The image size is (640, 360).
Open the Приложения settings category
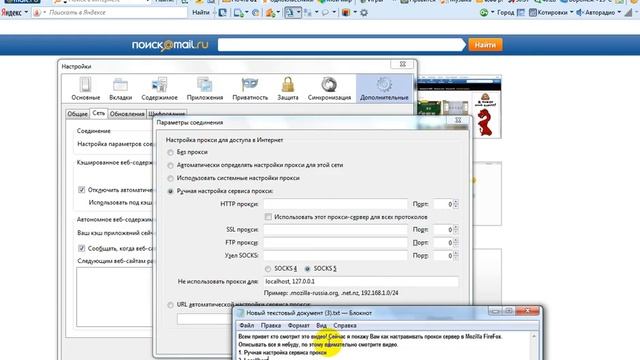204,89
